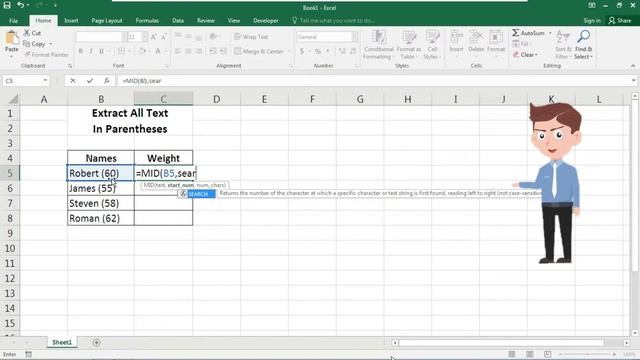640x360 pixels.
Task: Switch to the Developer tab
Action: [x=266, y=20]
